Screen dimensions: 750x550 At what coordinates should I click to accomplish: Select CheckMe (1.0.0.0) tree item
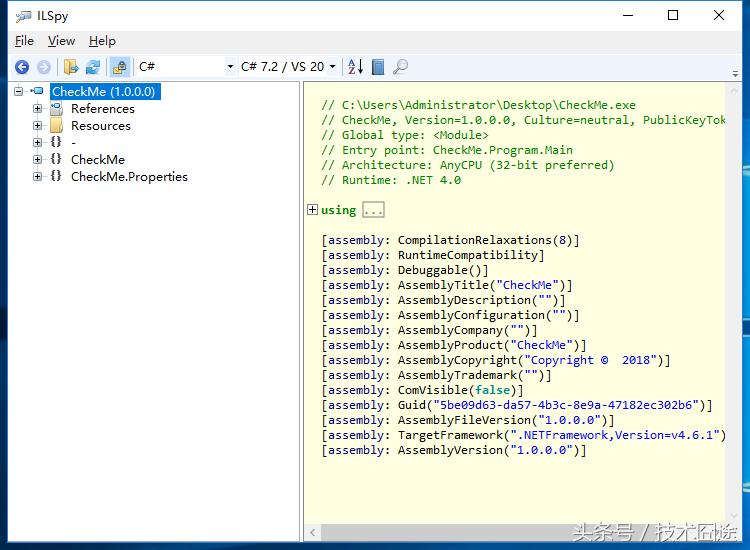[104, 91]
